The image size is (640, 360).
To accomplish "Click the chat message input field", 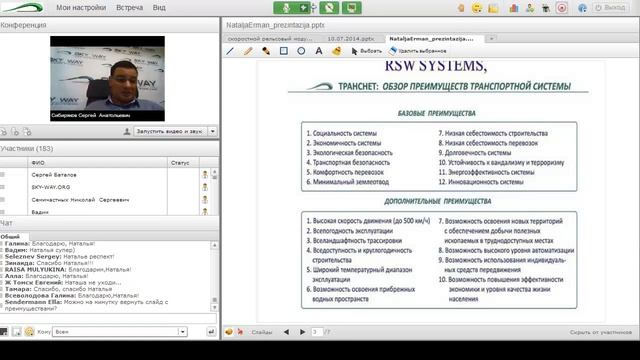I will [x=108, y=318].
